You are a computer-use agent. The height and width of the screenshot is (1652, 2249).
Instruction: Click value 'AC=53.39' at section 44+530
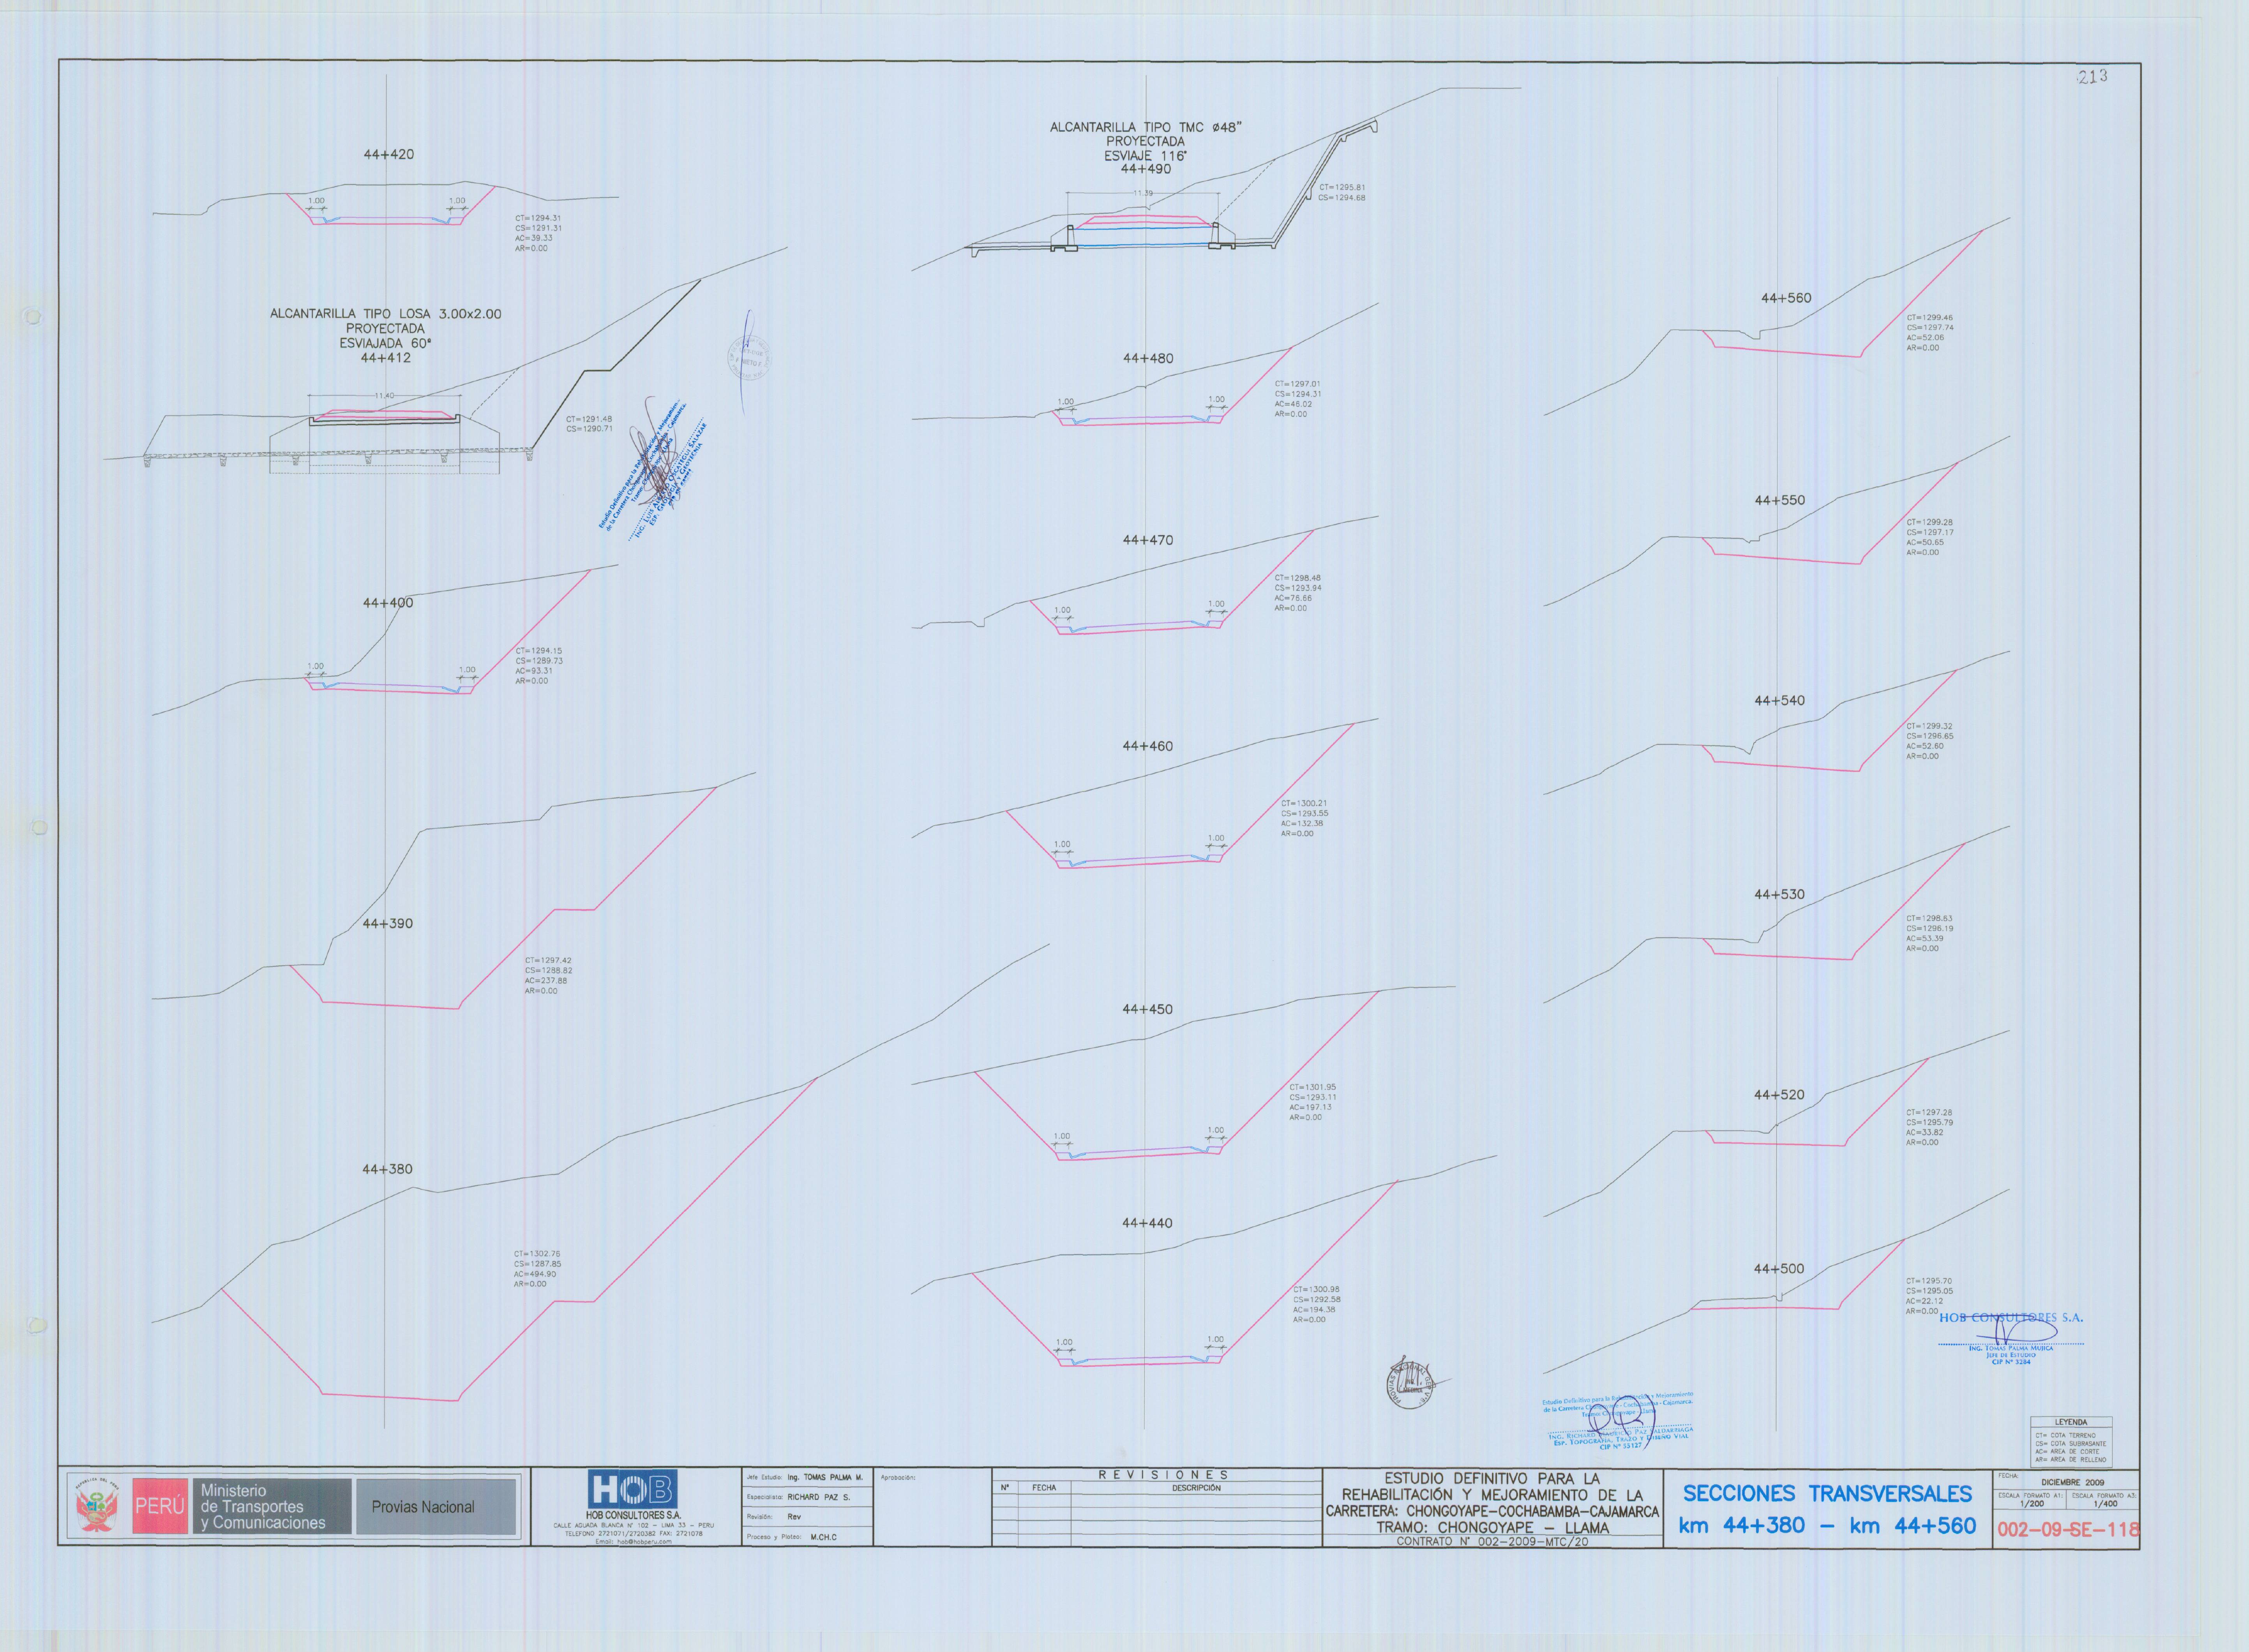[1925, 939]
